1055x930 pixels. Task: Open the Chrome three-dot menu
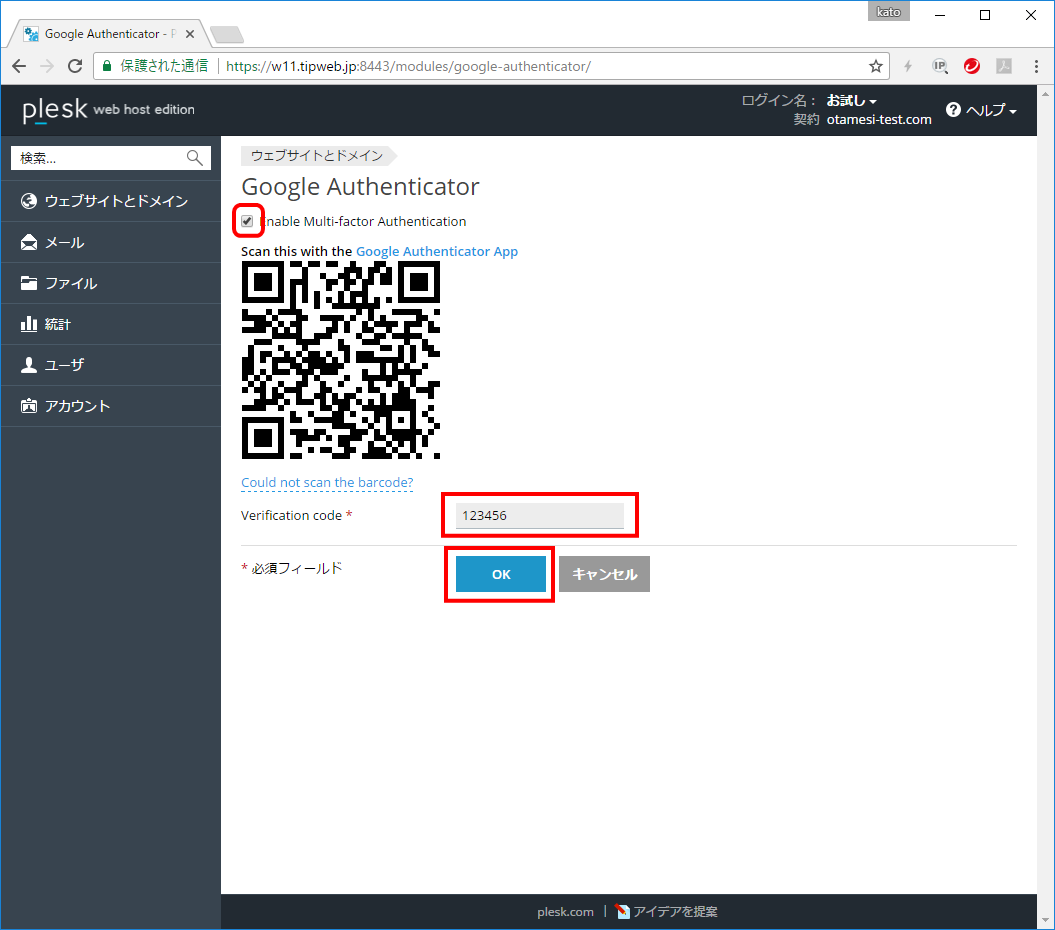(x=1036, y=66)
